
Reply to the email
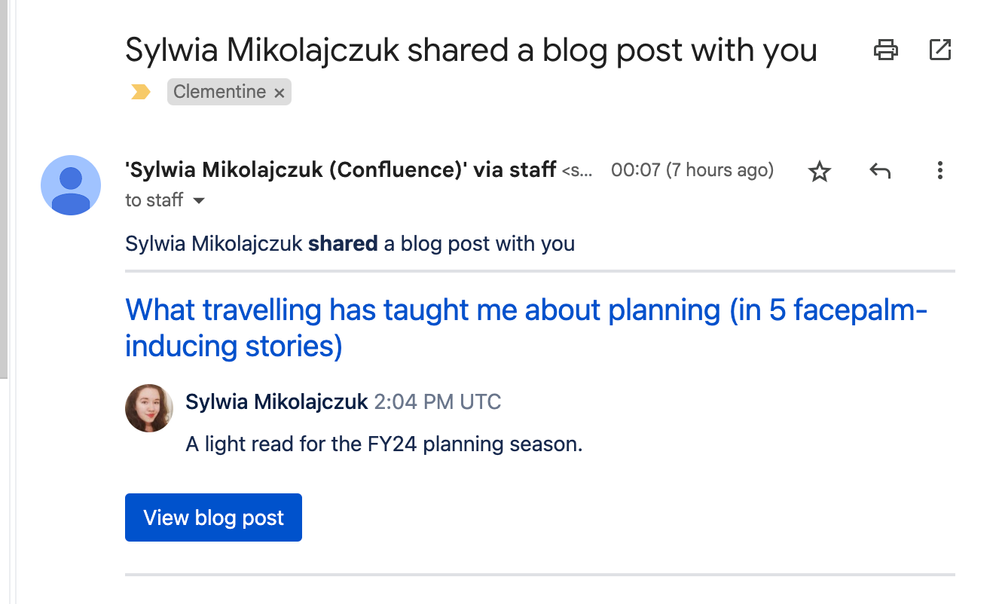[880, 171]
